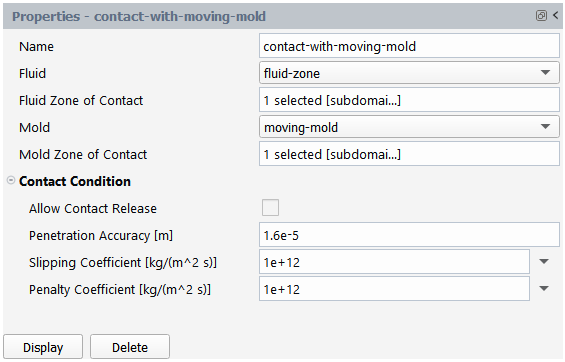Open the Mold dropdown showing moving-mold
Image resolution: width=565 pixels, height=362 pixels.
[409, 127]
